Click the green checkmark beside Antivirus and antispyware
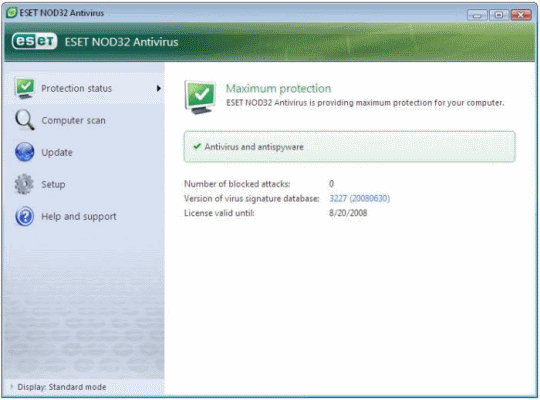Image resolution: width=540 pixels, height=400 pixels. coord(197,146)
